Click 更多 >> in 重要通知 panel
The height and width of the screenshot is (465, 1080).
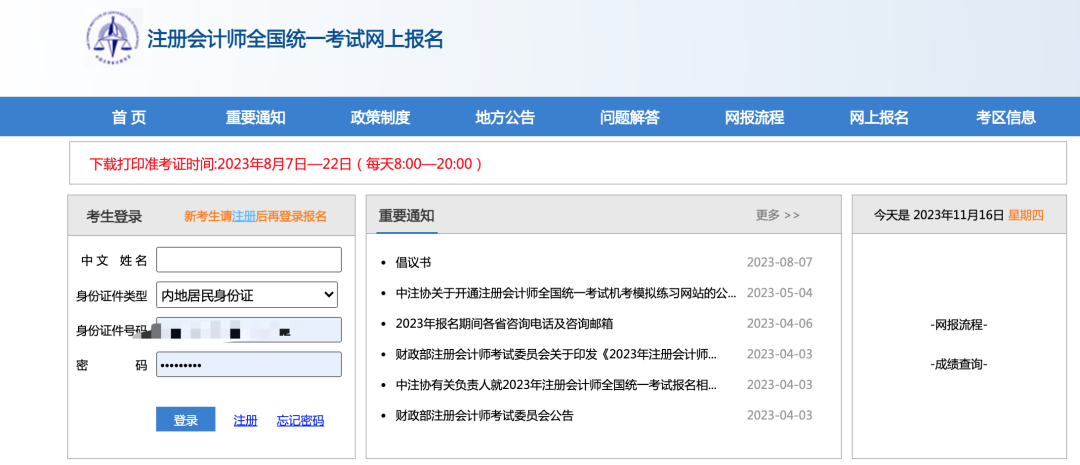(777, 215)
